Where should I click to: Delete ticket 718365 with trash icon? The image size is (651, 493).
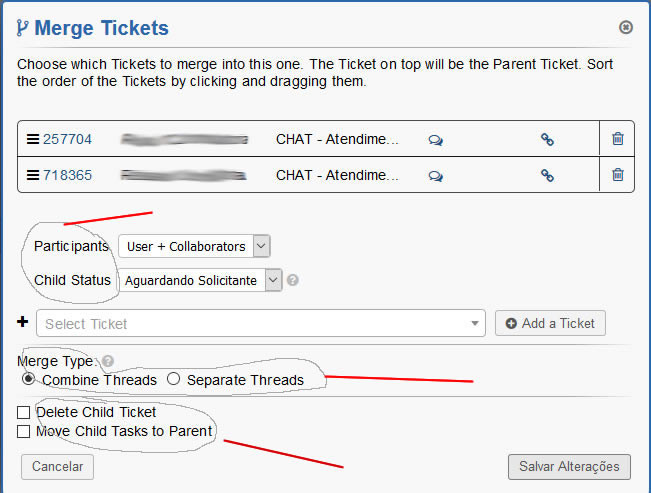[x=617, y=175]
